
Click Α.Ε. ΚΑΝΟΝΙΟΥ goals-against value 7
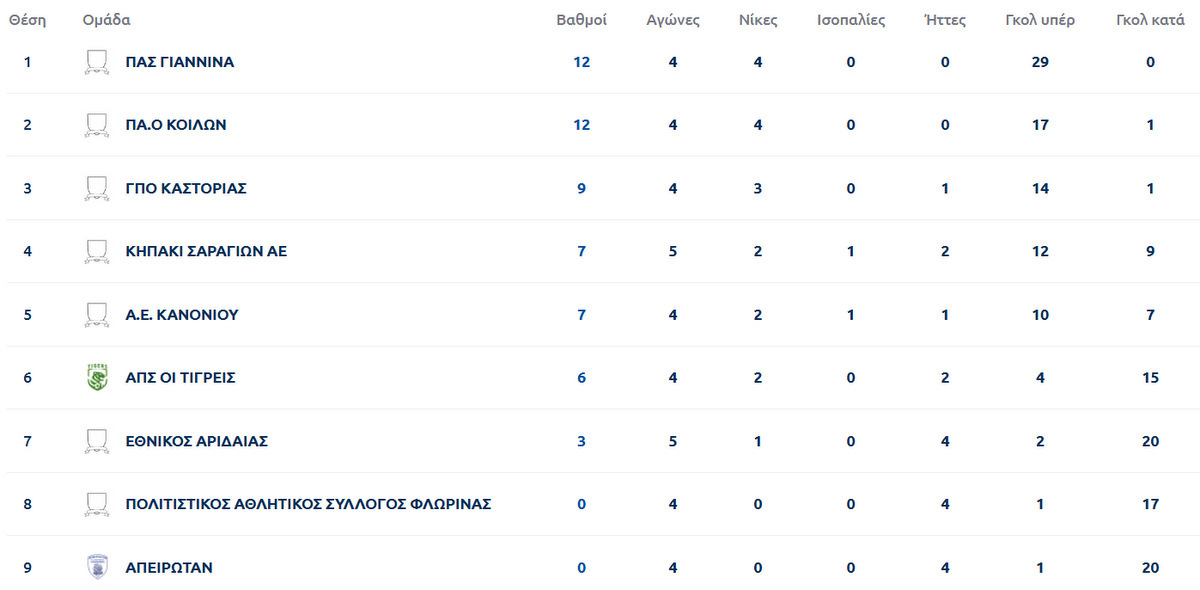tap(1151, 315)
